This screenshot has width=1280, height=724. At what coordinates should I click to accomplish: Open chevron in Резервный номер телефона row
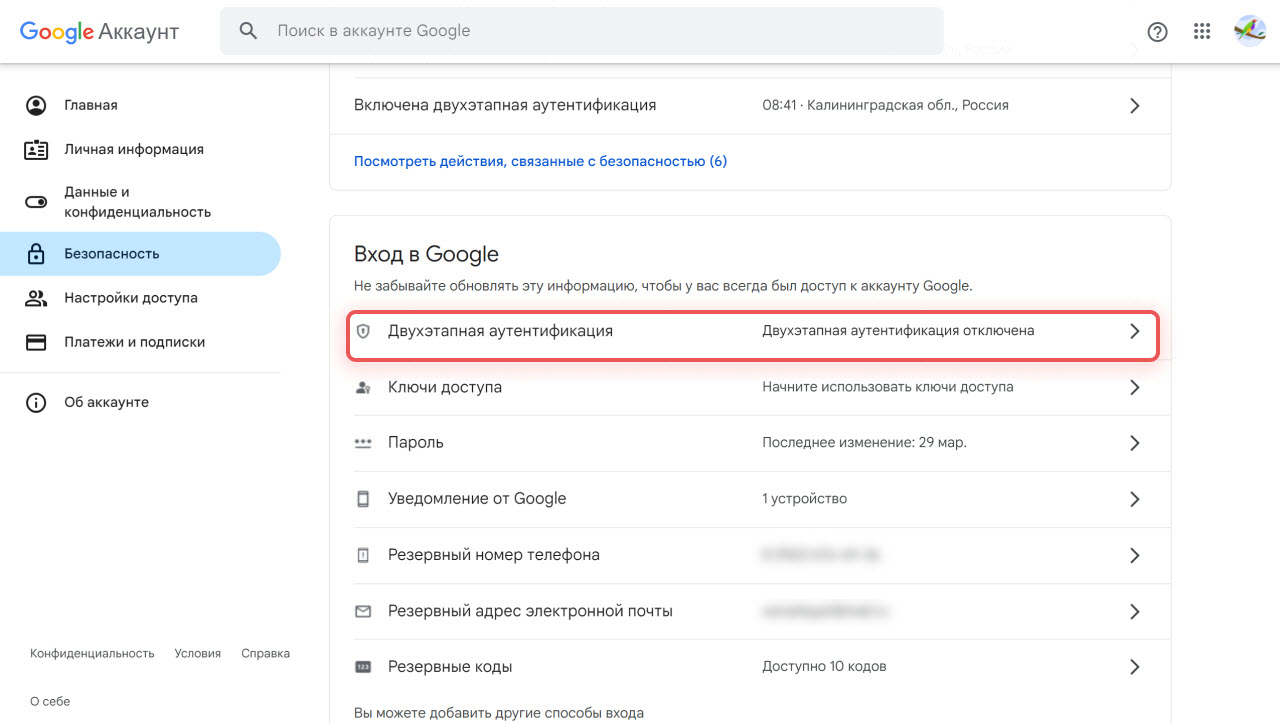(x=1134, y=555)
